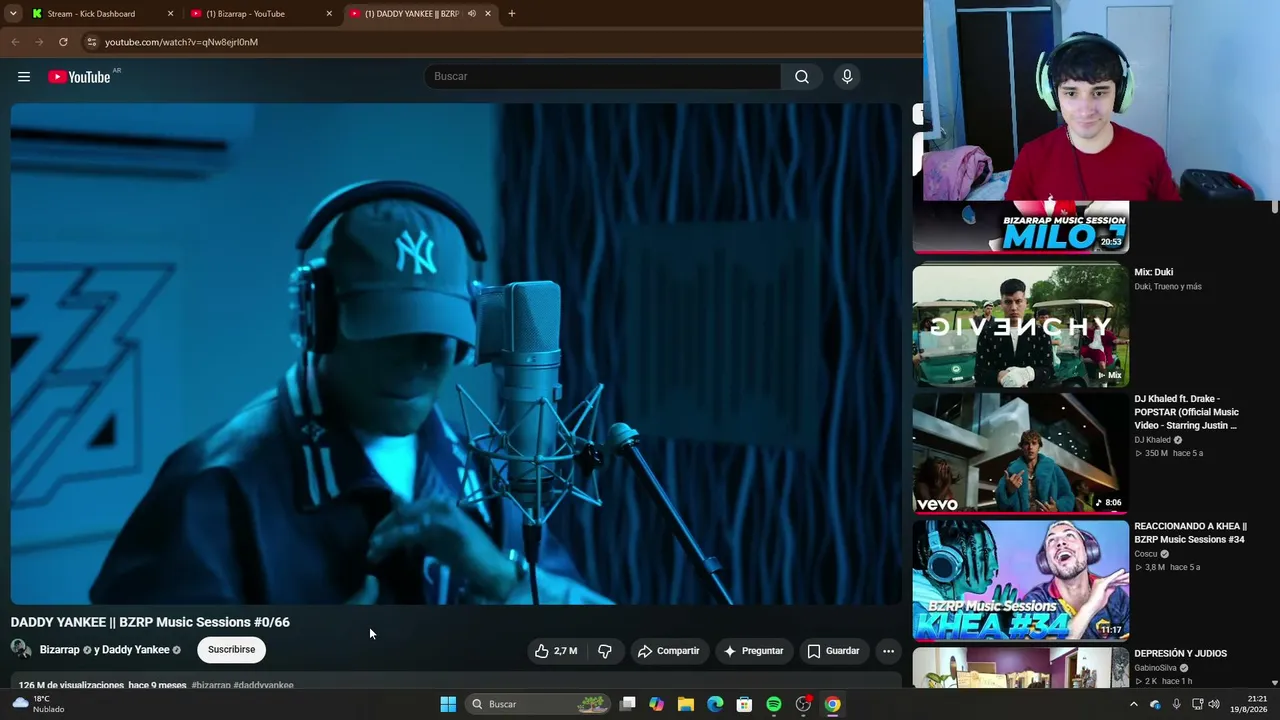1280x720 pixels.
Task: Open a new Chrome tab
Action: pos(512,14)
